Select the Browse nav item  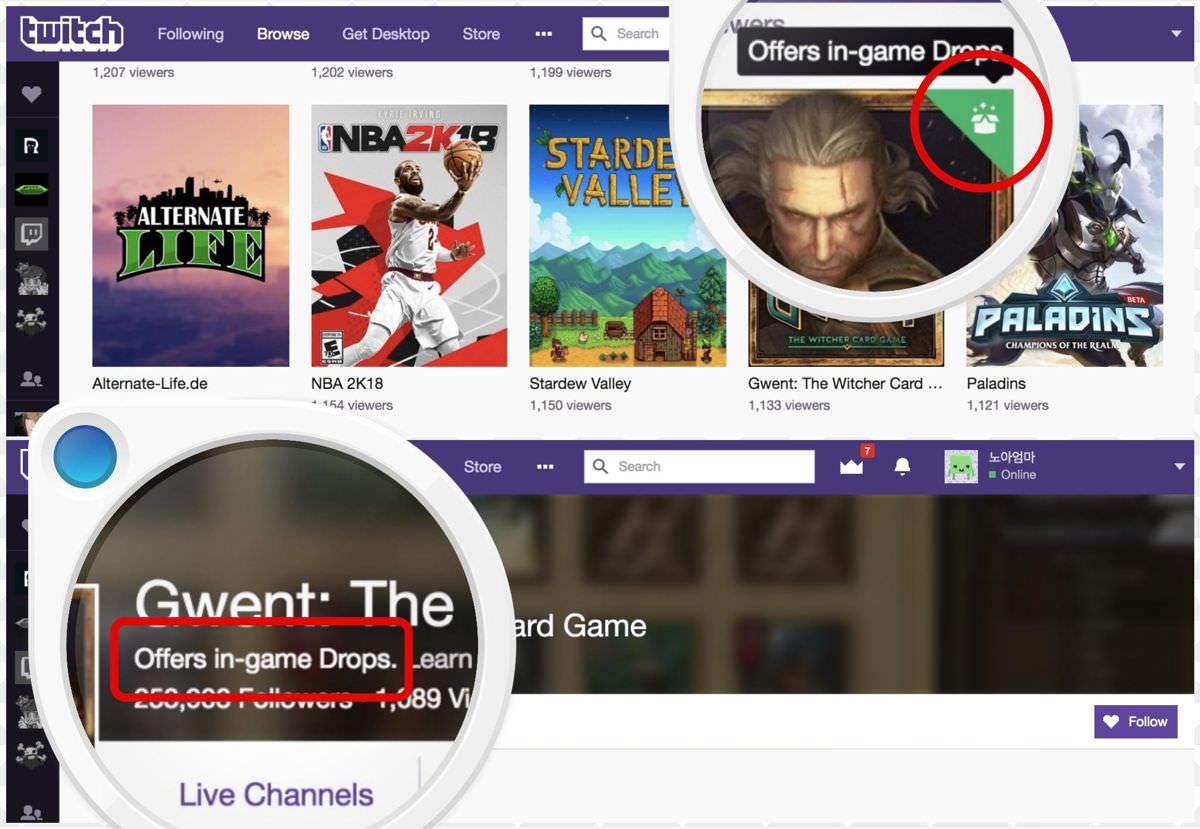tap(283, 34)
